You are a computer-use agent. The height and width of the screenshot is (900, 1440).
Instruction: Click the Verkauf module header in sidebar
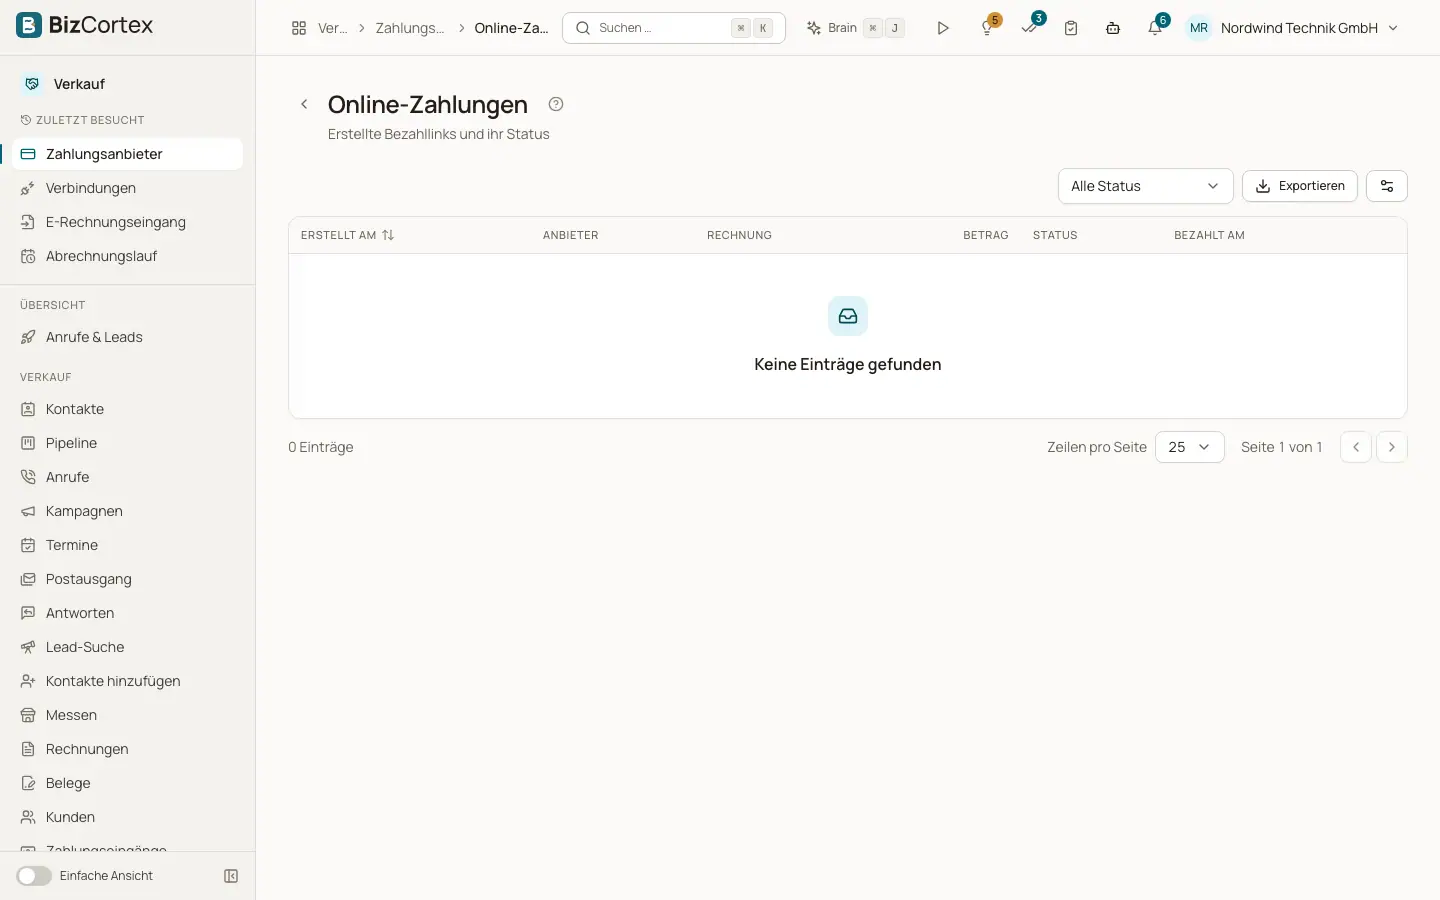(64, 84)
